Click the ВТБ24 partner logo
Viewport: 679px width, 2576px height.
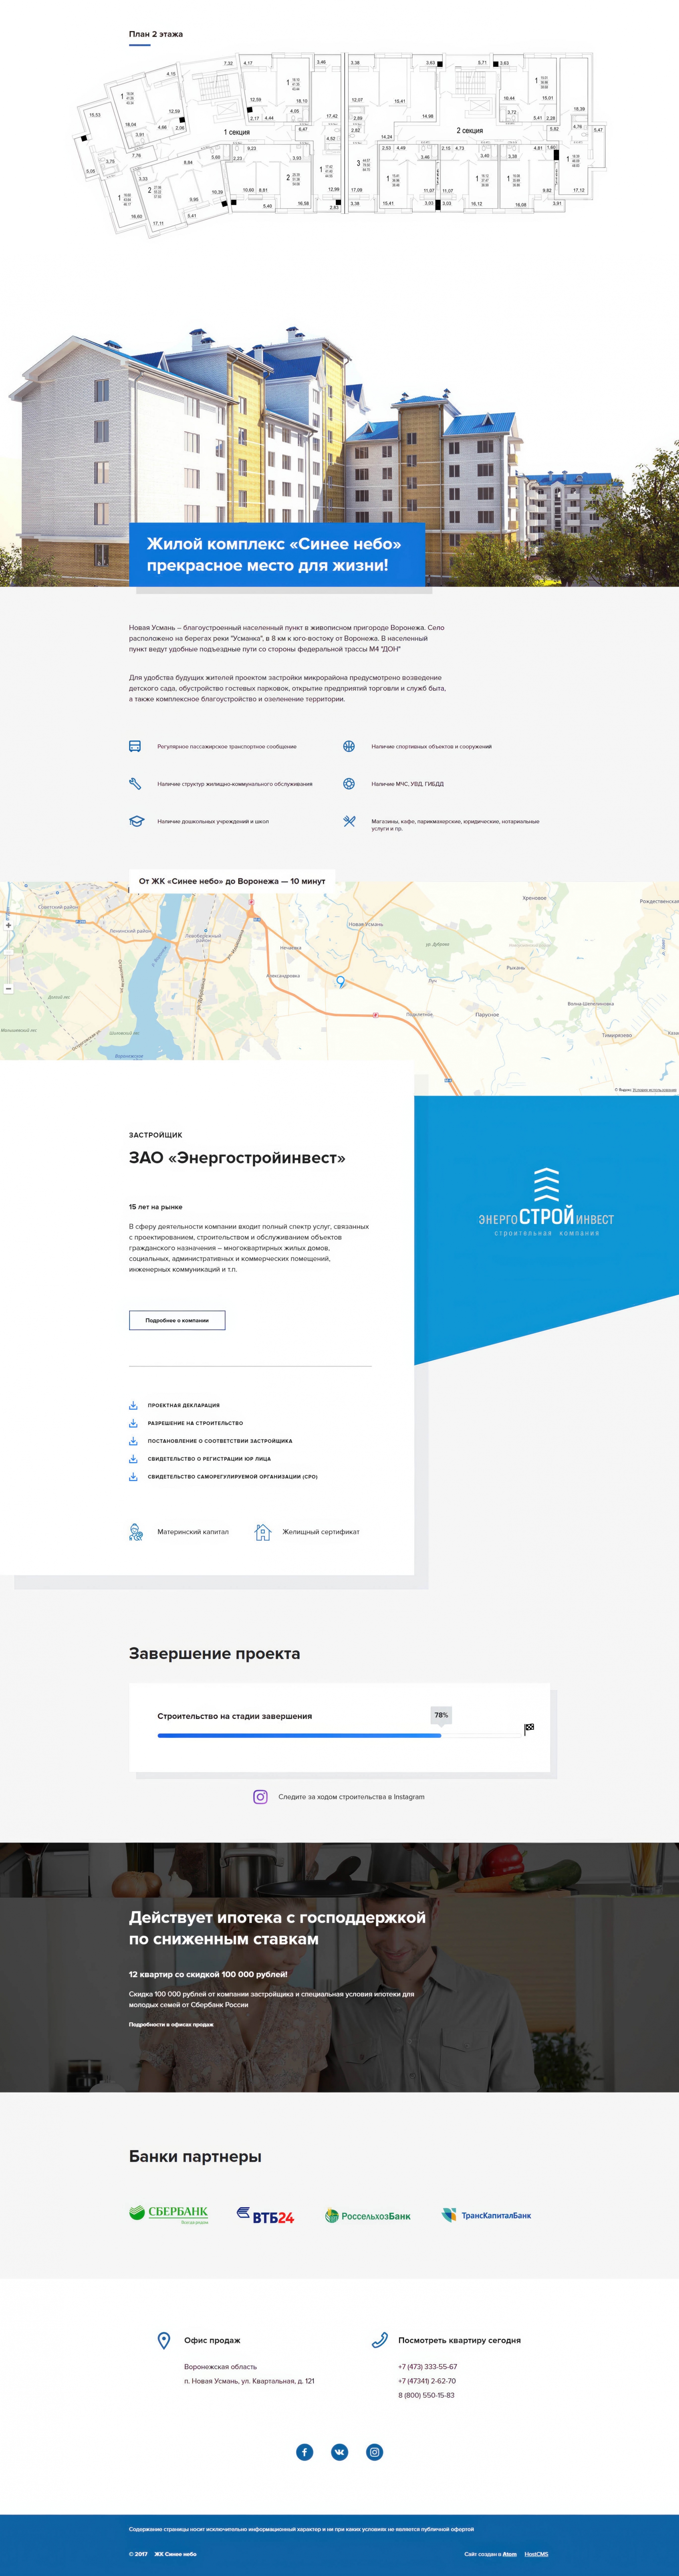(x=265, y=2215)
